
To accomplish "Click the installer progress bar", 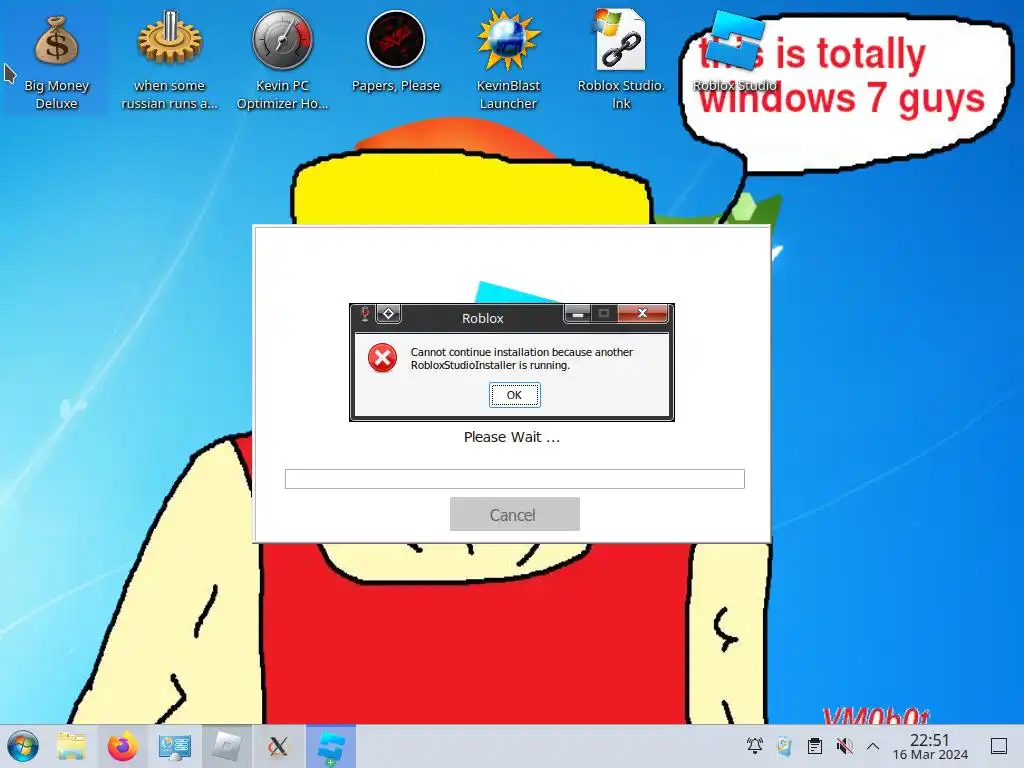I will (515, 479).
